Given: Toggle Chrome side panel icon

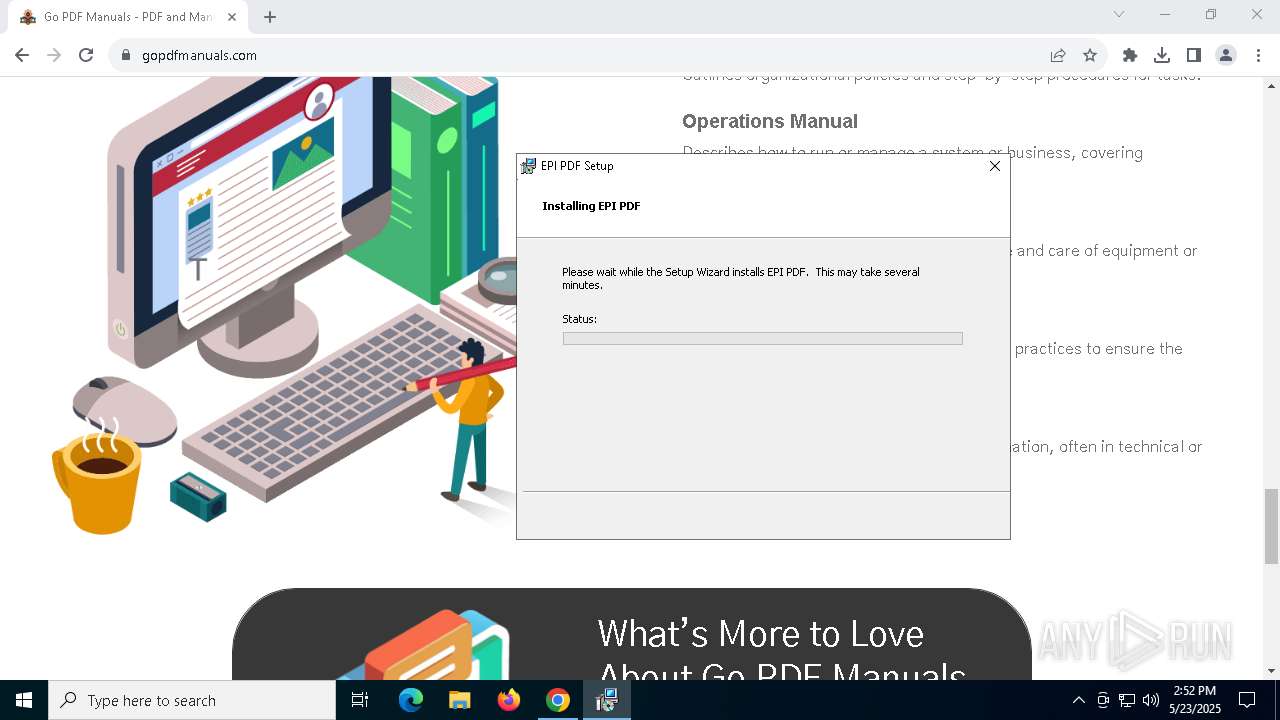Looking at the screenshot, I should (1194, 55).
